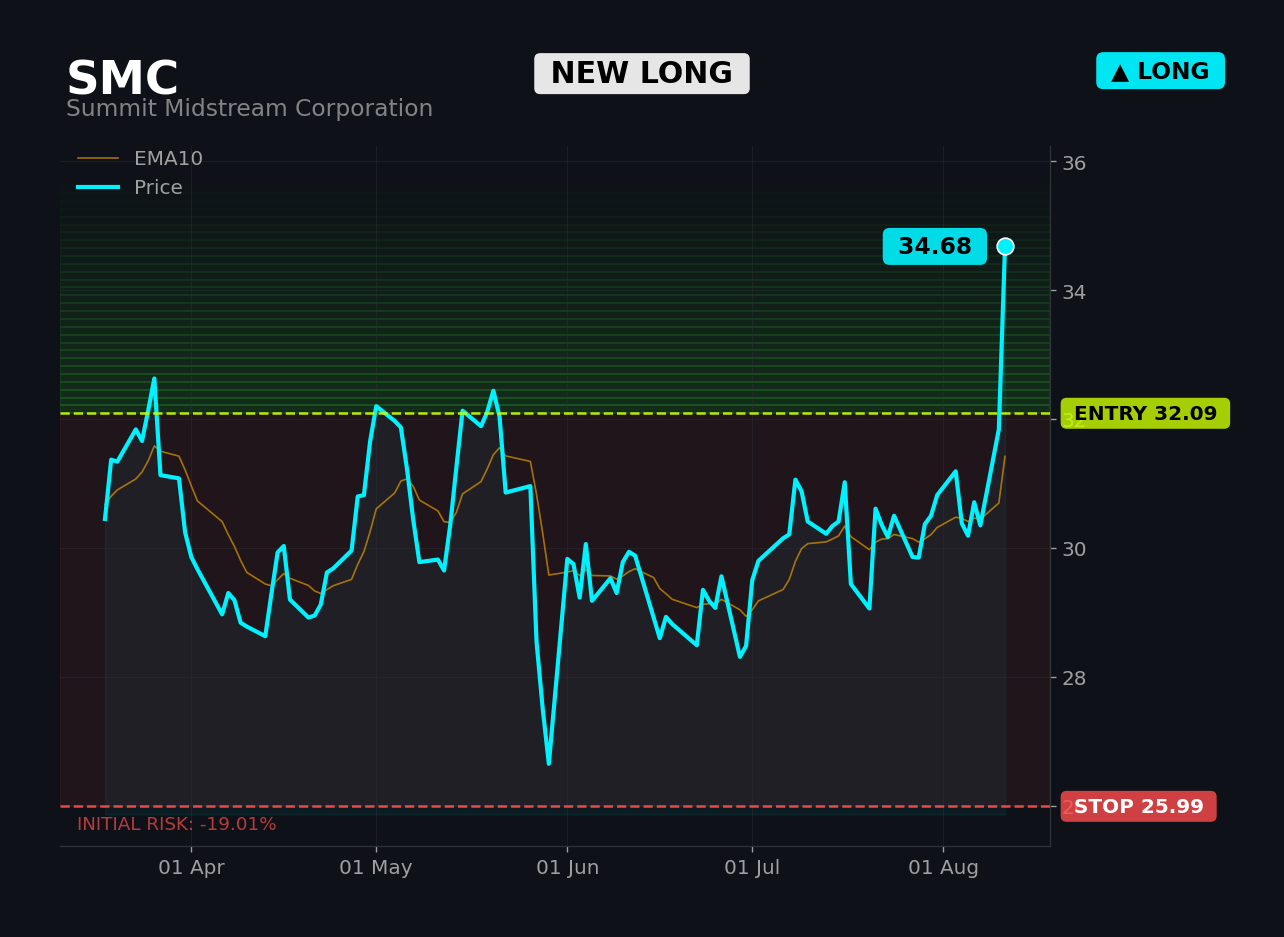Click the Price legend entry
The height and width of the screenshot is (937, 1284).
click(130, 188)
